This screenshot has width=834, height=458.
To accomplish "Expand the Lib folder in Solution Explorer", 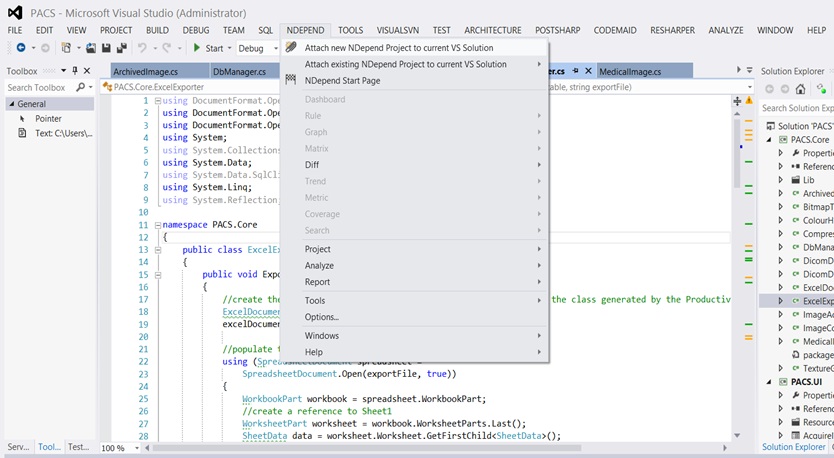I will click(781, 180).
